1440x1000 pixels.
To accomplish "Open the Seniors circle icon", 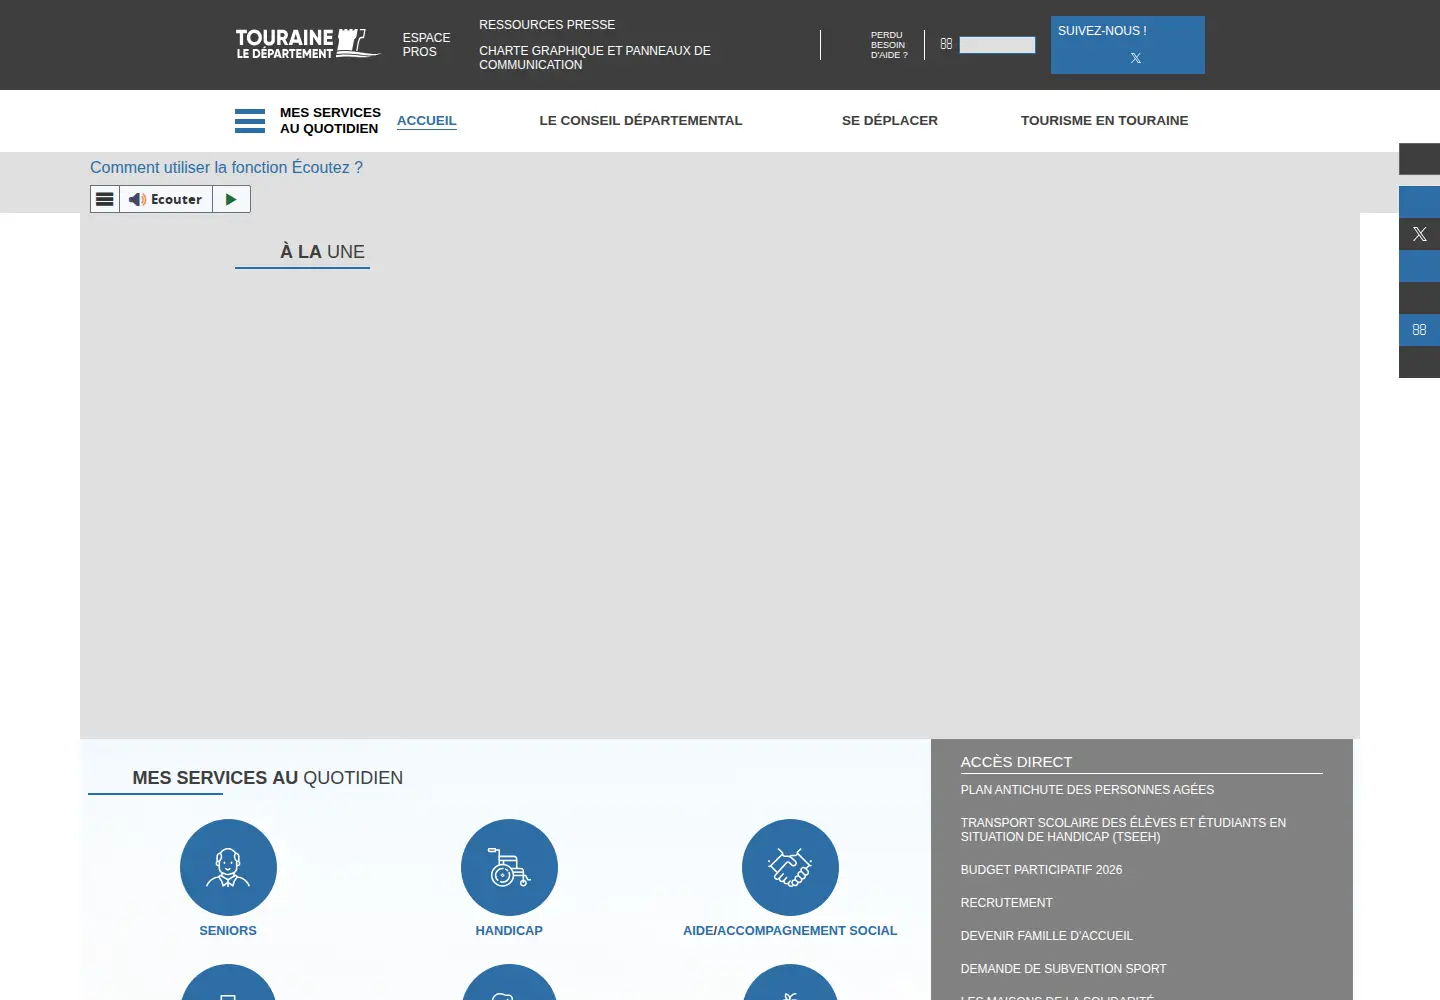I will pyautogui.click(x=228, y=867).
